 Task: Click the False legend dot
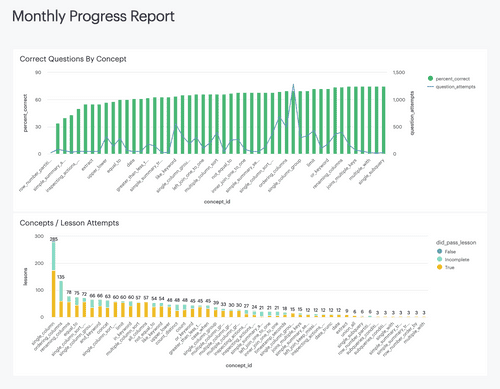point(439,251)
